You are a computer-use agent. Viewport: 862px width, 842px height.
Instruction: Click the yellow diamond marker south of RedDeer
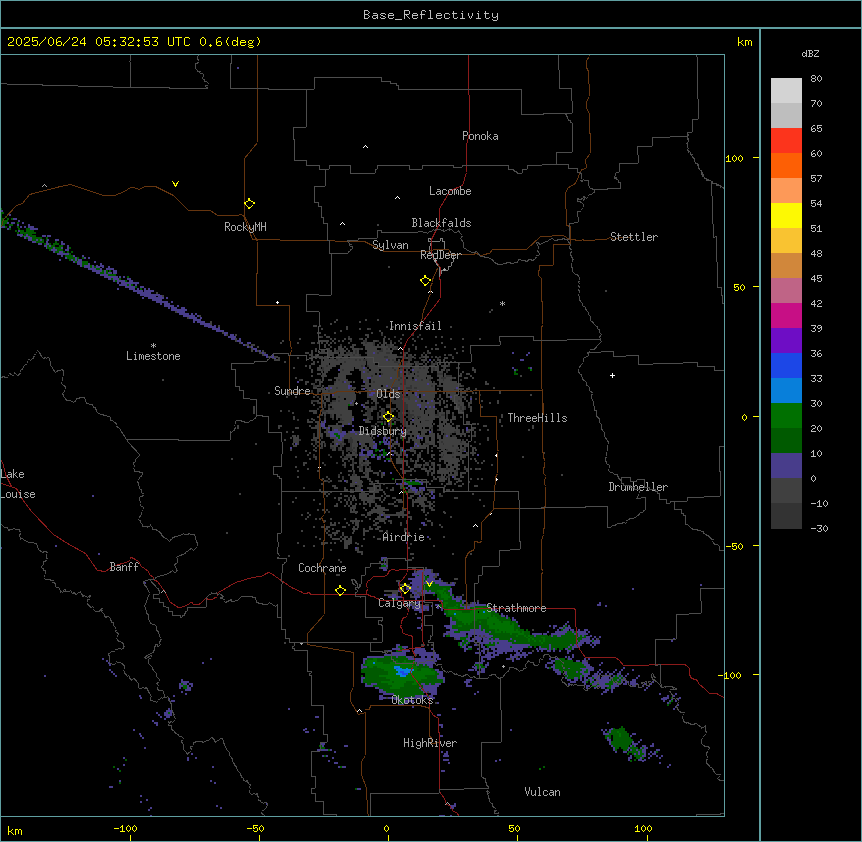[425, 281]
